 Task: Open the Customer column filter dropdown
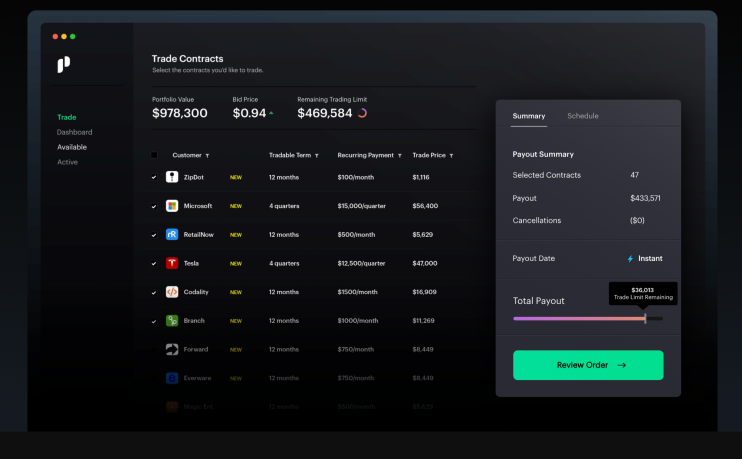pos(207,156)
